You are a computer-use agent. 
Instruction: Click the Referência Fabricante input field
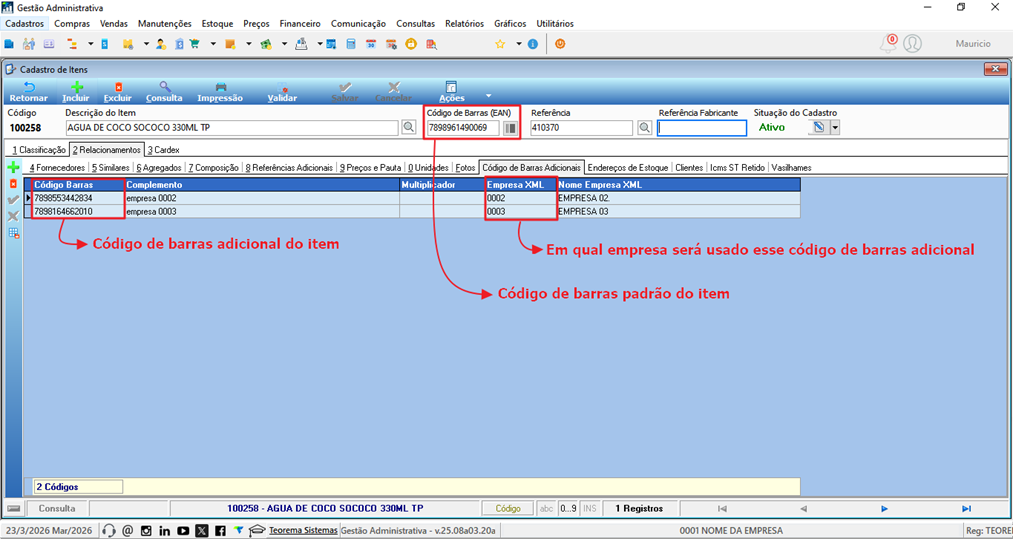[702, 128]
